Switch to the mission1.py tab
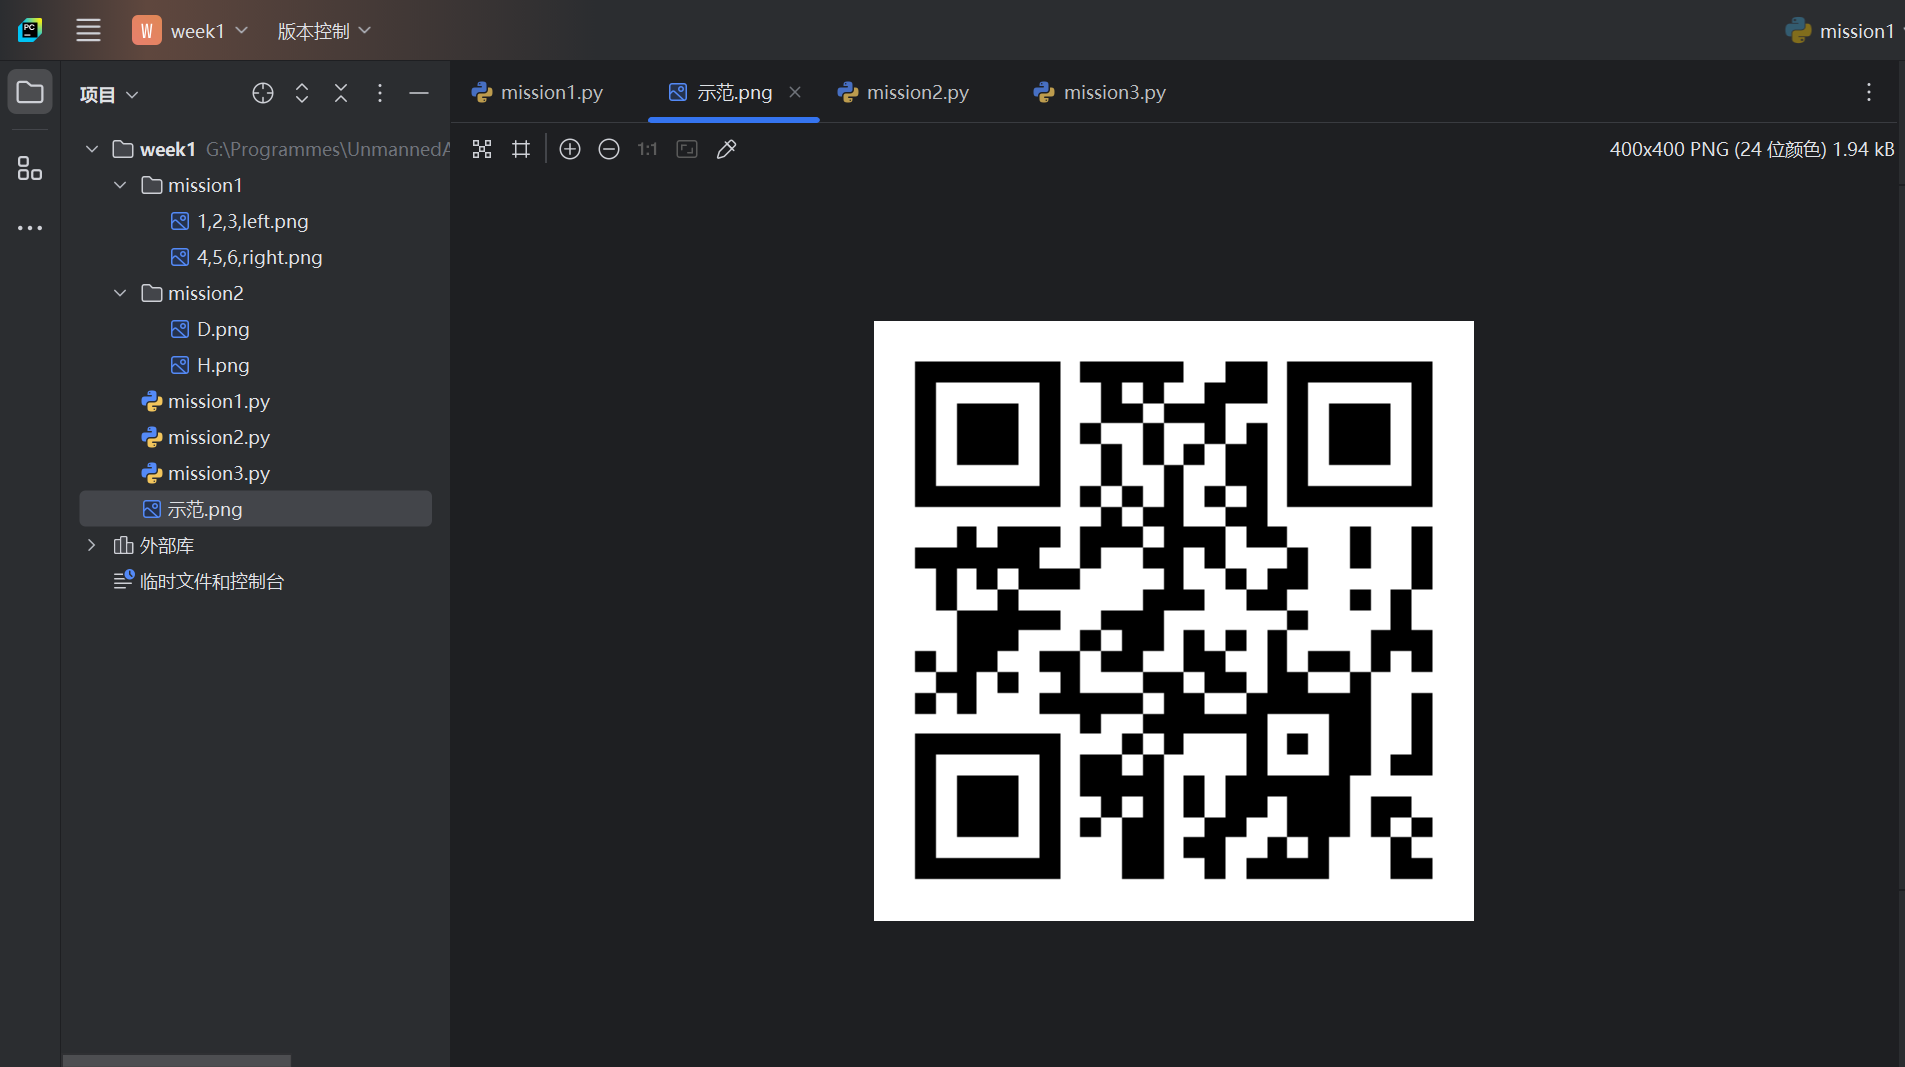The width and height of the screenshot is (1905, 1067). (x=538, y=92)
